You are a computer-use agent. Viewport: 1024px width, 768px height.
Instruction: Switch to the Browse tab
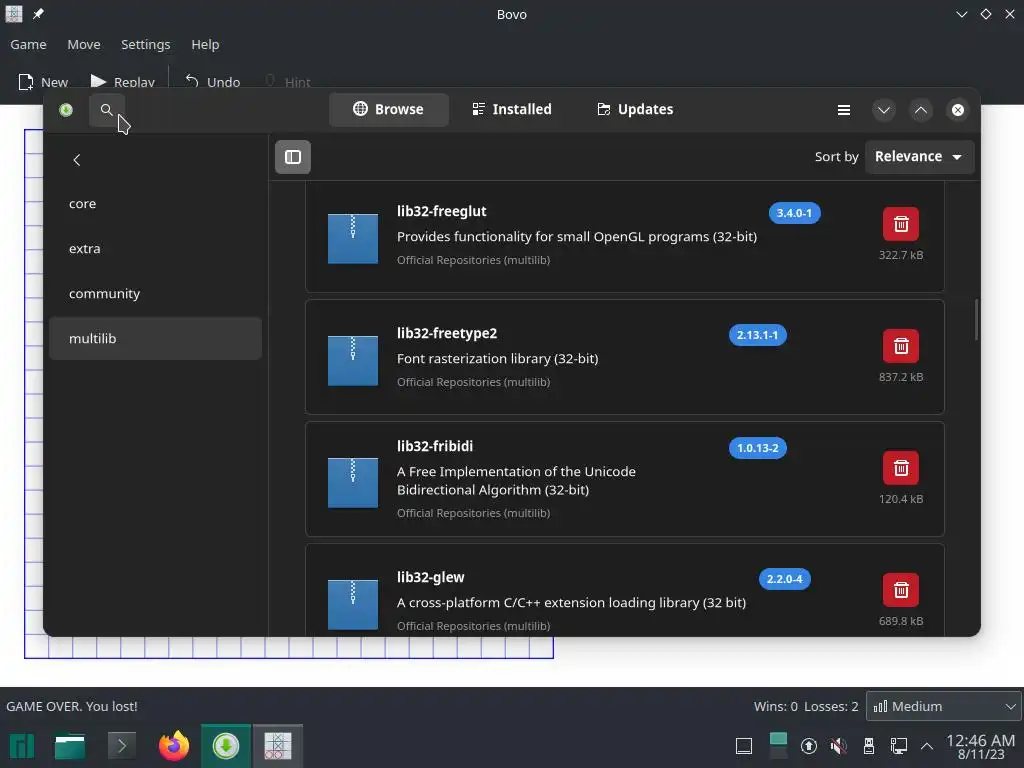[x=389, y=109]
